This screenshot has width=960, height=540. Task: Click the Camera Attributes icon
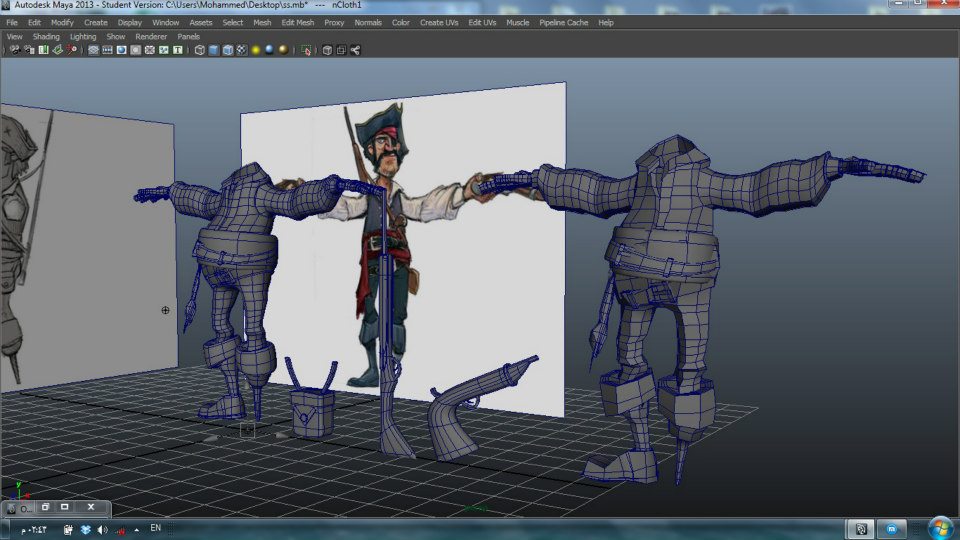click(29, 50)
